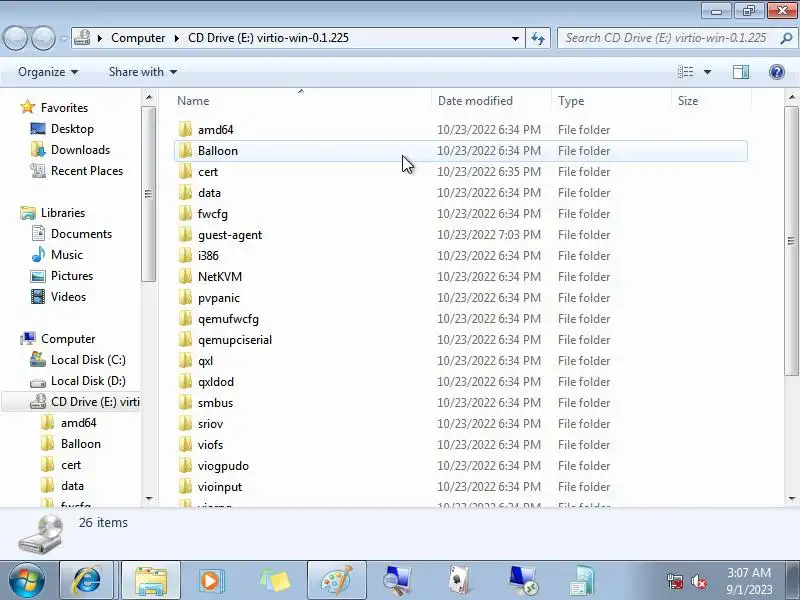This screenshot has height=600, width=800.
Task: Open the Windows Start menu orb
Action: click(26, 581)
